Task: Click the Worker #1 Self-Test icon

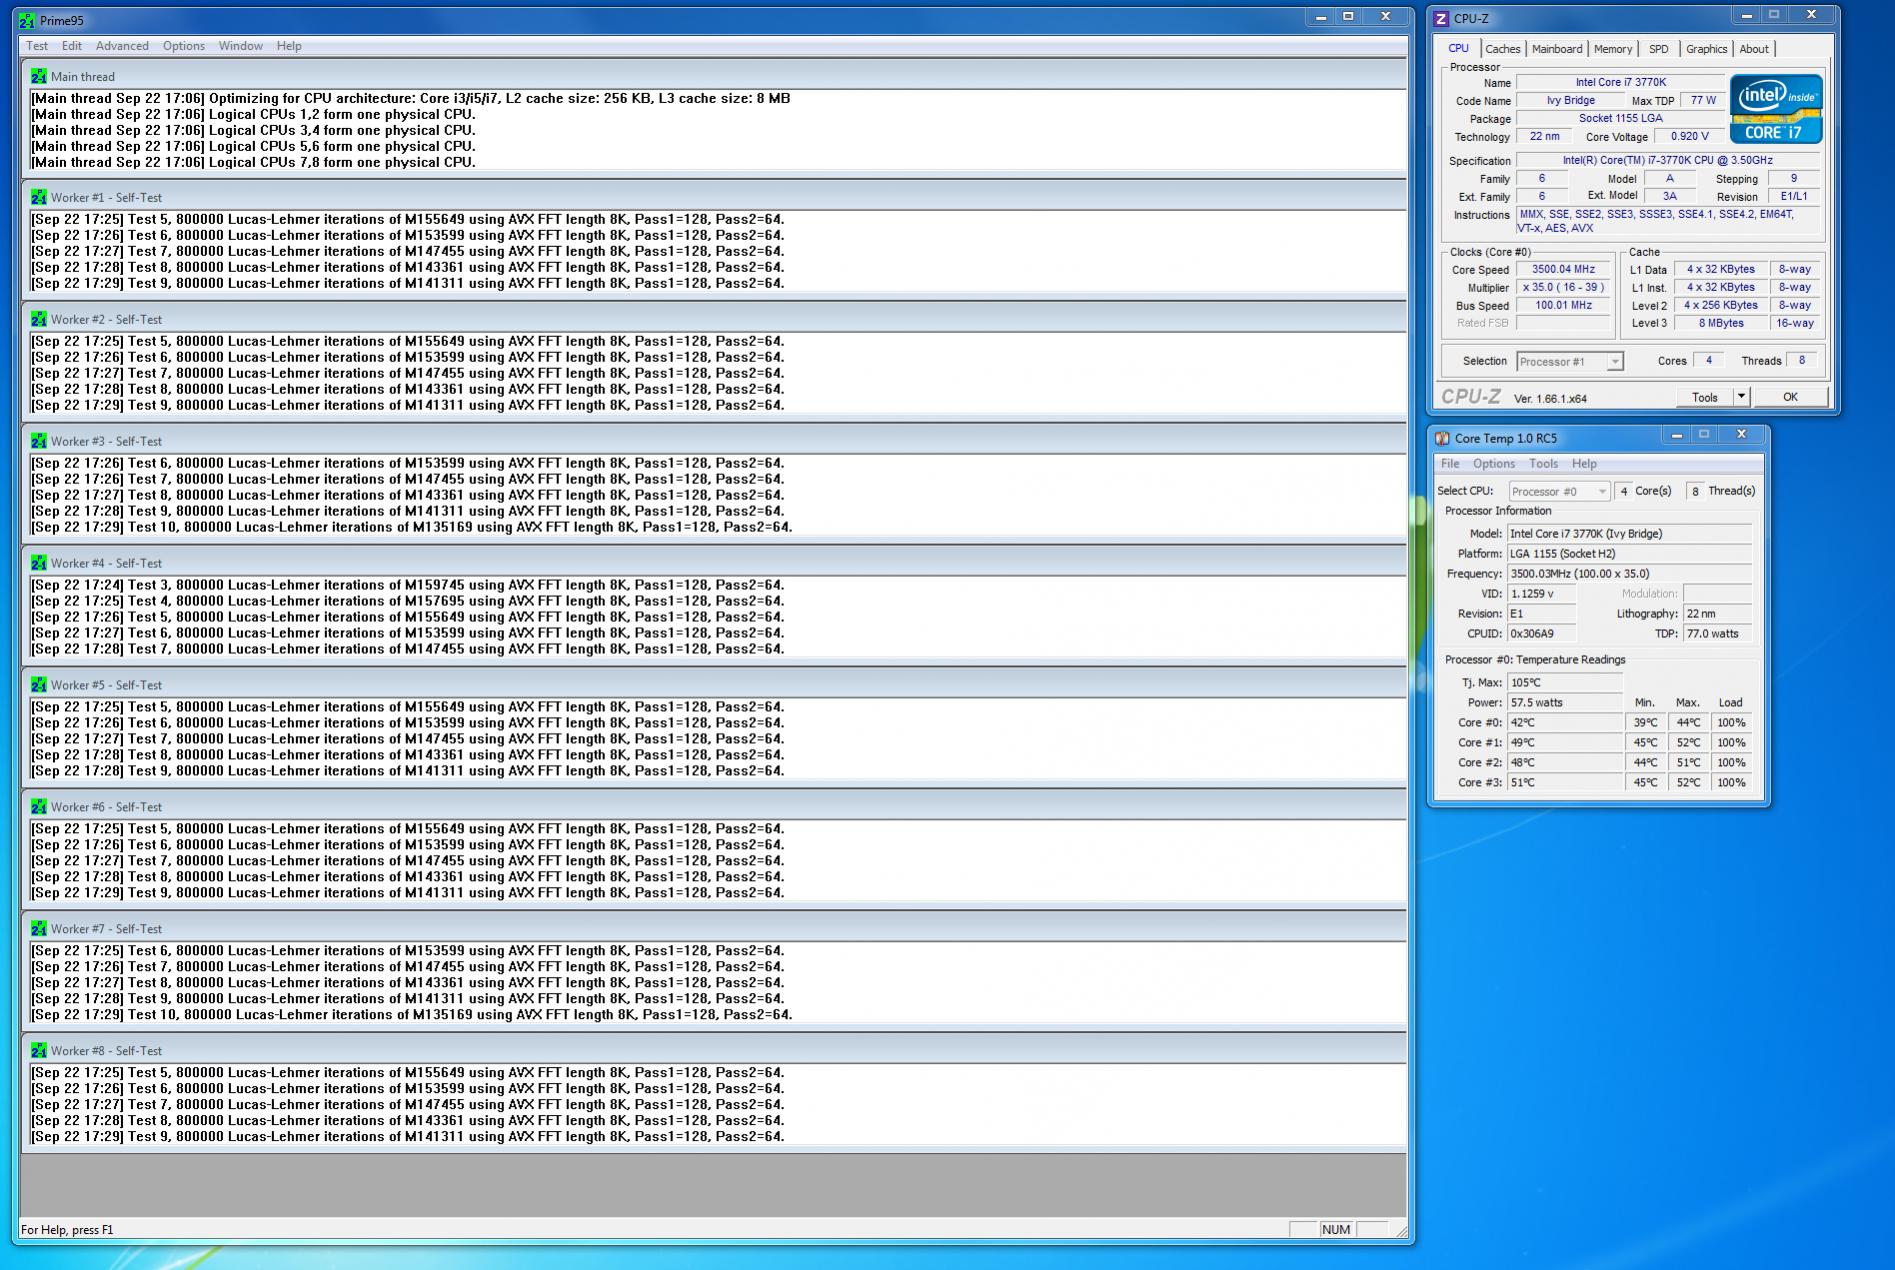Action: tap(39, 197)
